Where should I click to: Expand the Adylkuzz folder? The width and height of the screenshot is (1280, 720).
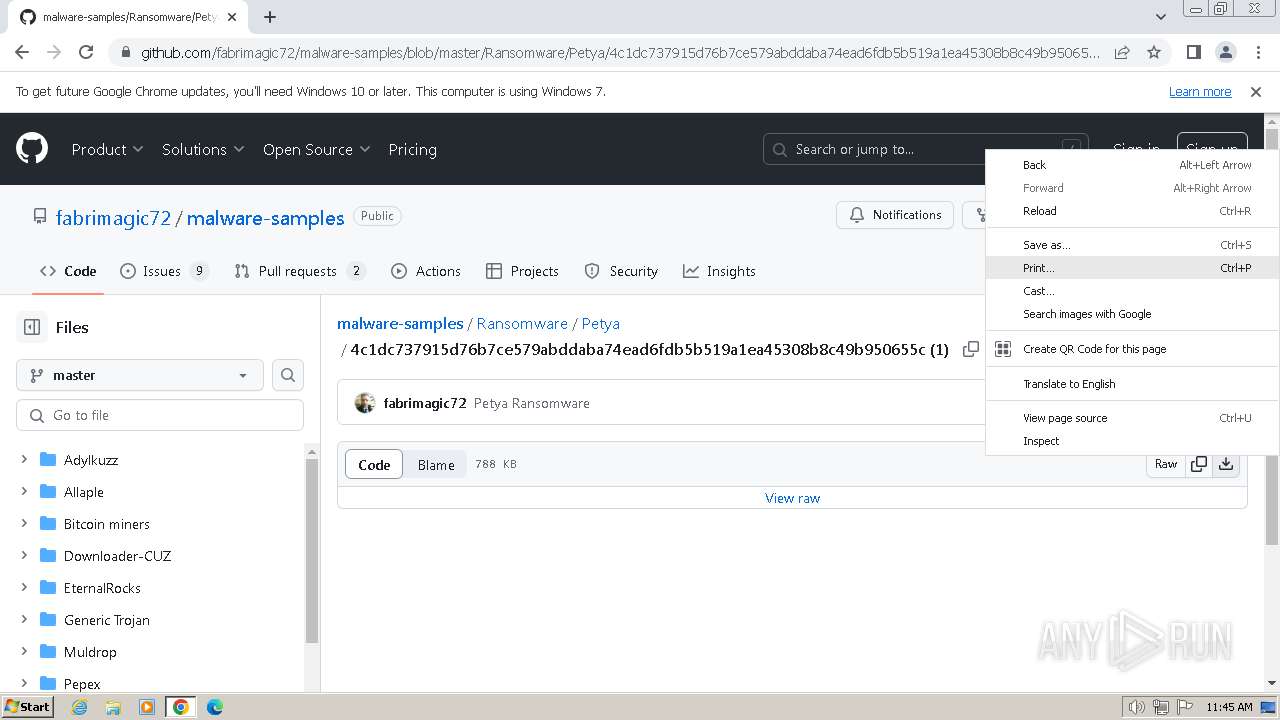point(24,460)
